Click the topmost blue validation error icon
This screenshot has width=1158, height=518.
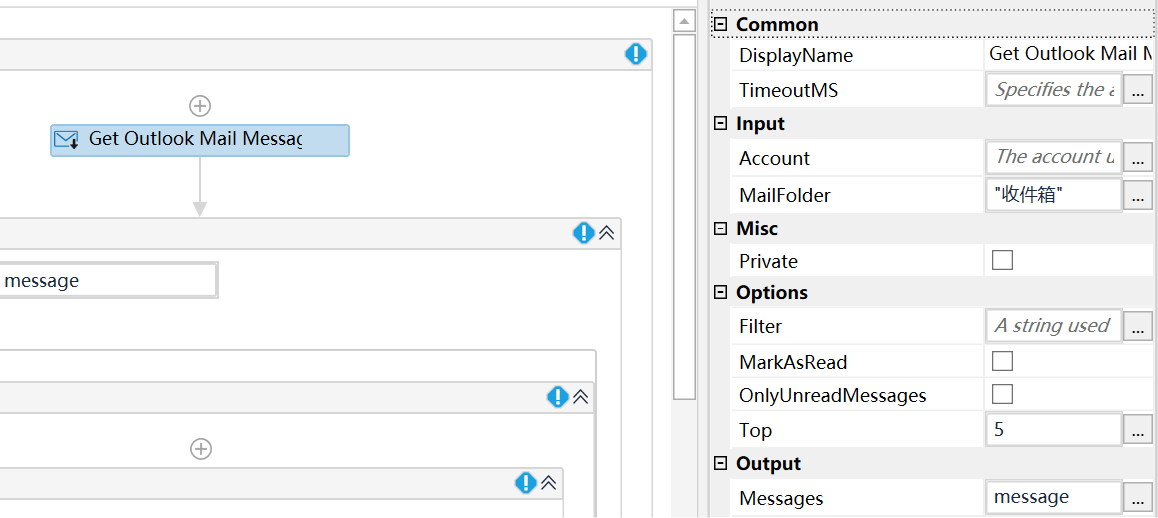coord(636,54)
